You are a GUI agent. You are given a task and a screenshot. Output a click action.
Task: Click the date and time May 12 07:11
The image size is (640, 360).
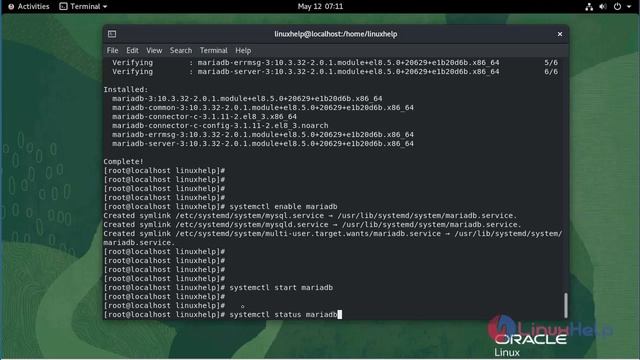click(320, 7)
